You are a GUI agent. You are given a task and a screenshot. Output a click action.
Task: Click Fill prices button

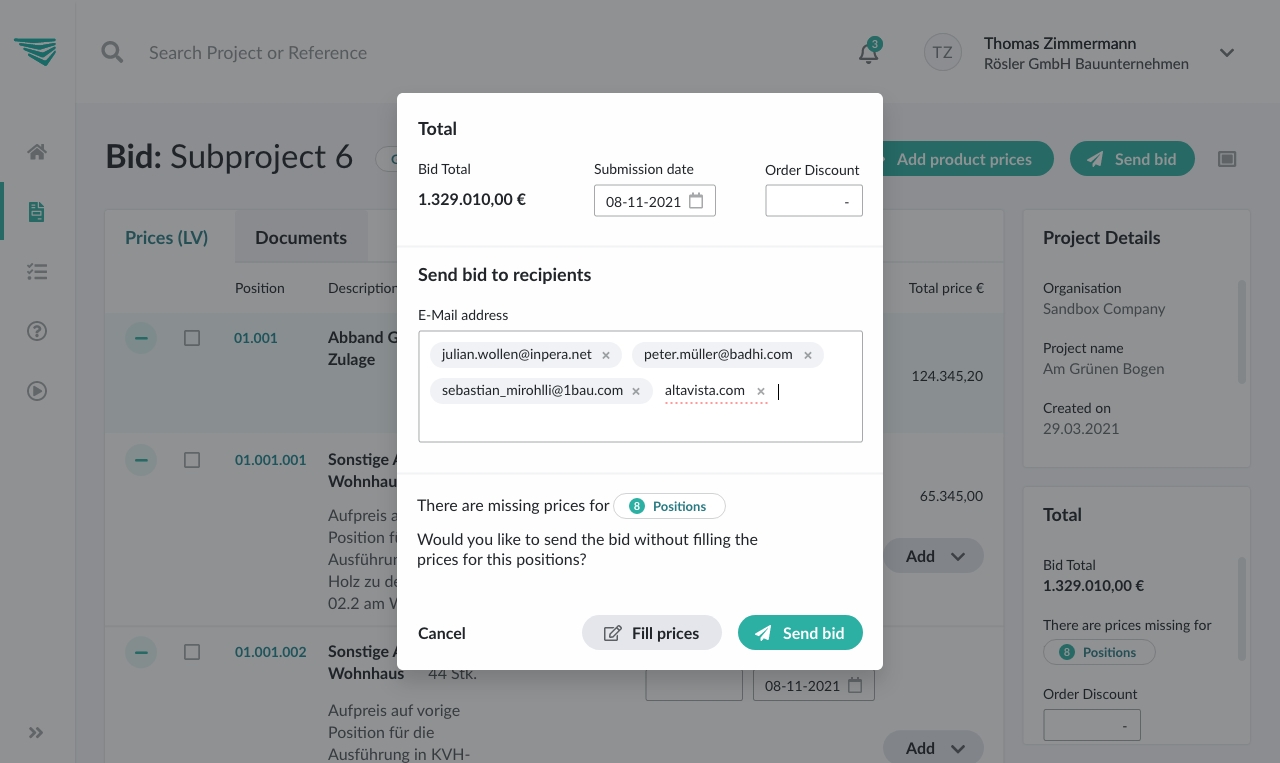tap(652, 633)
